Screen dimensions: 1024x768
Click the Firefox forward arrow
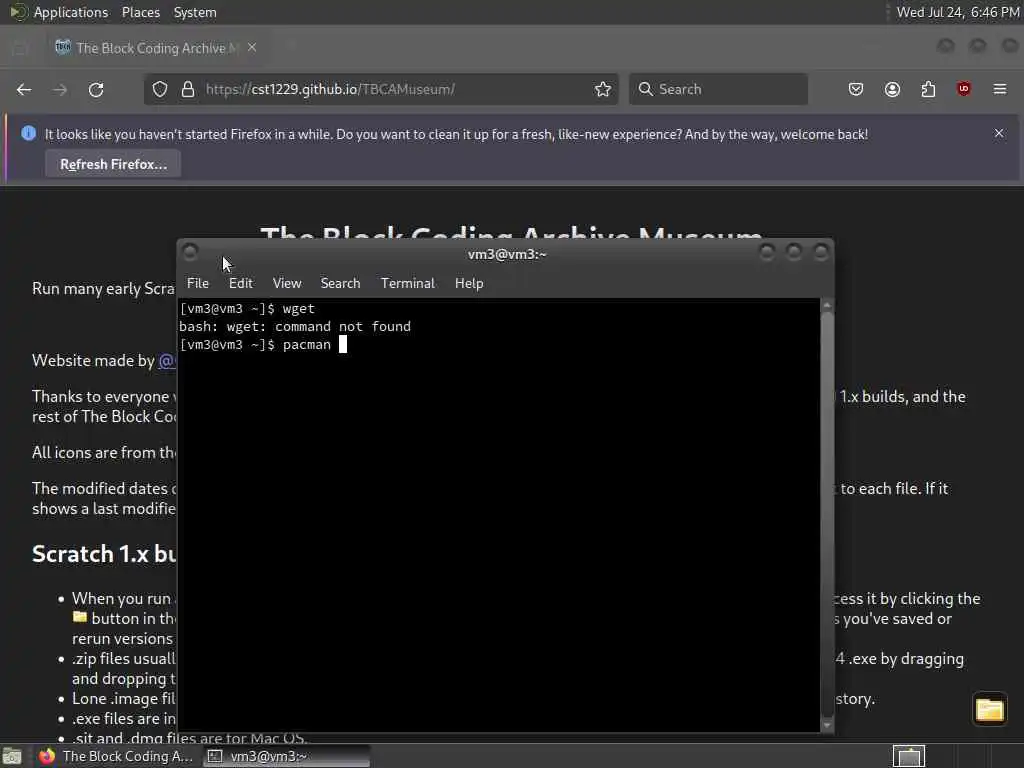point(59,89)
